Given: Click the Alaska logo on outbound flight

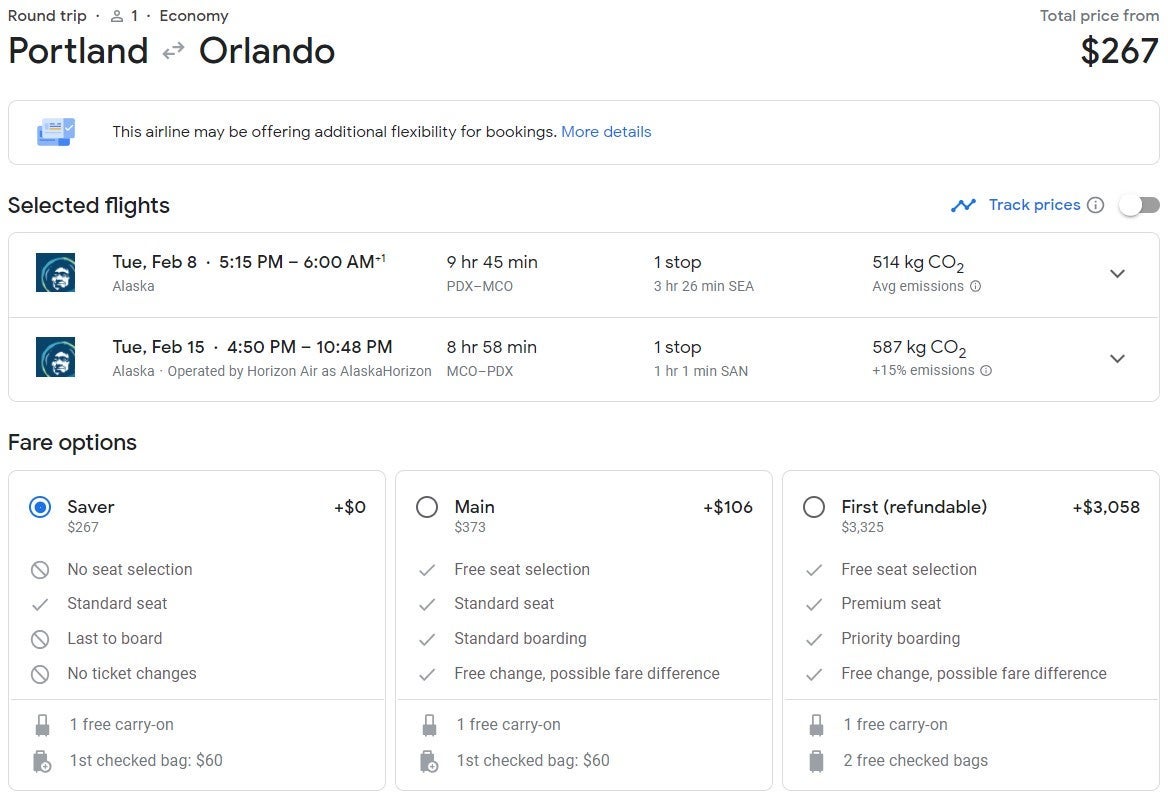Looking at the screenshot, I should click(x=55, y=273).
